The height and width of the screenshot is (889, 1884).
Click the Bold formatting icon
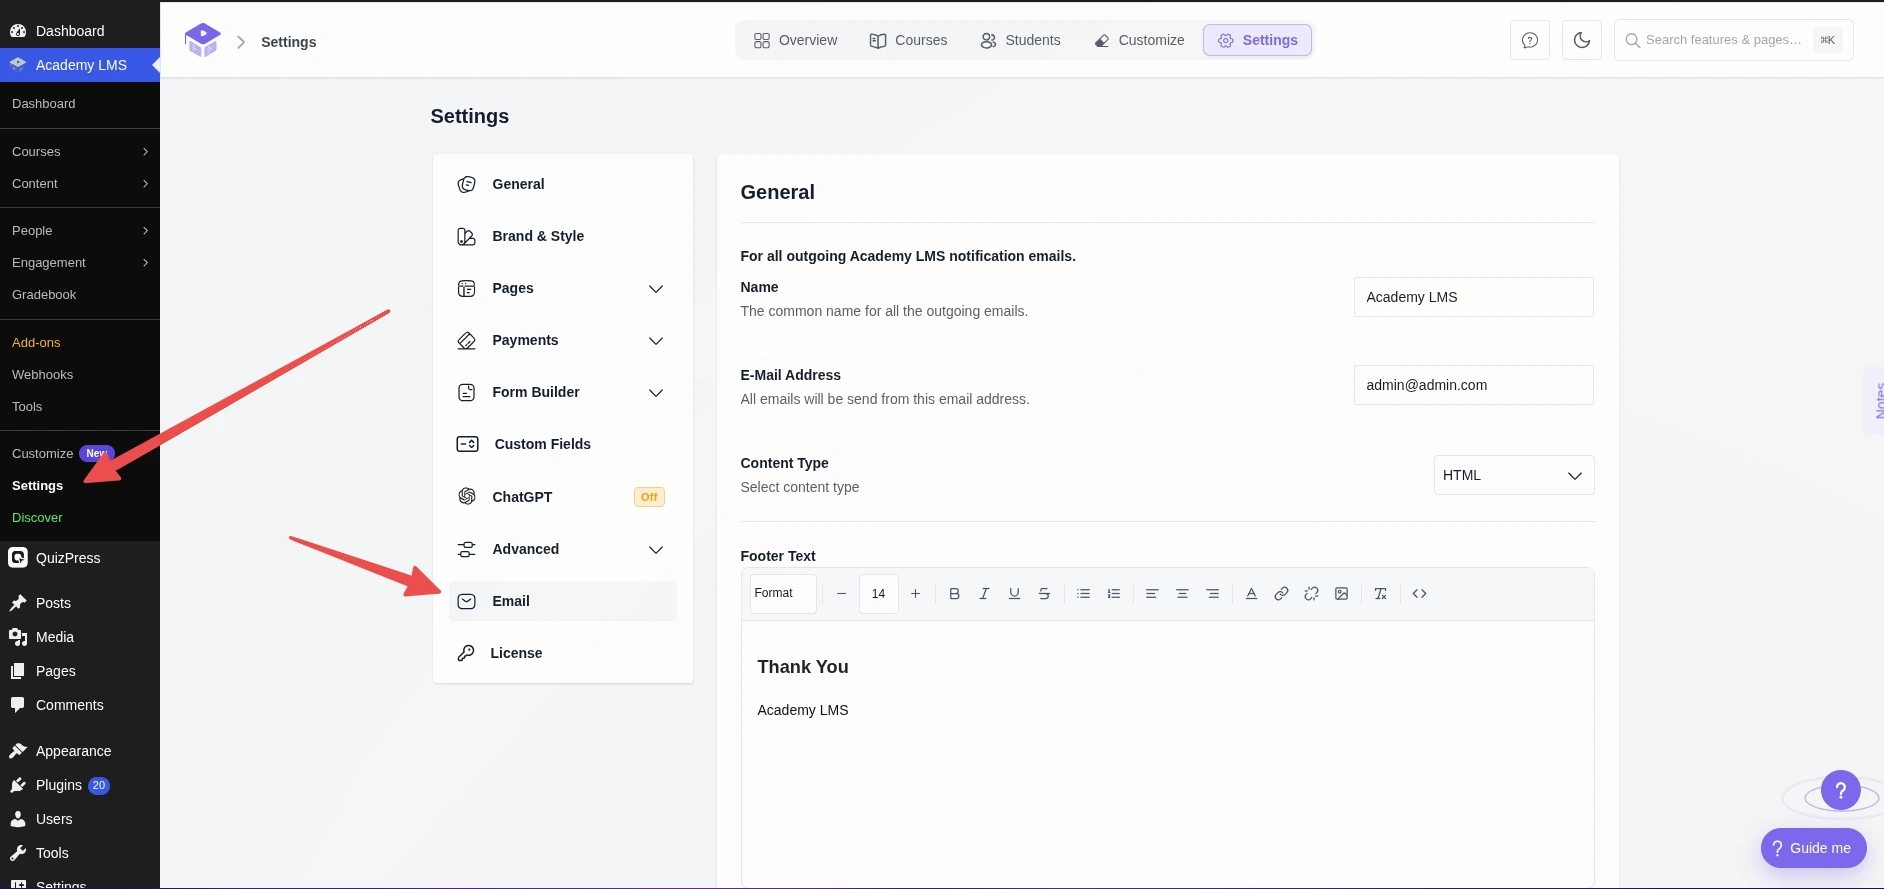(x=954, y=594)
